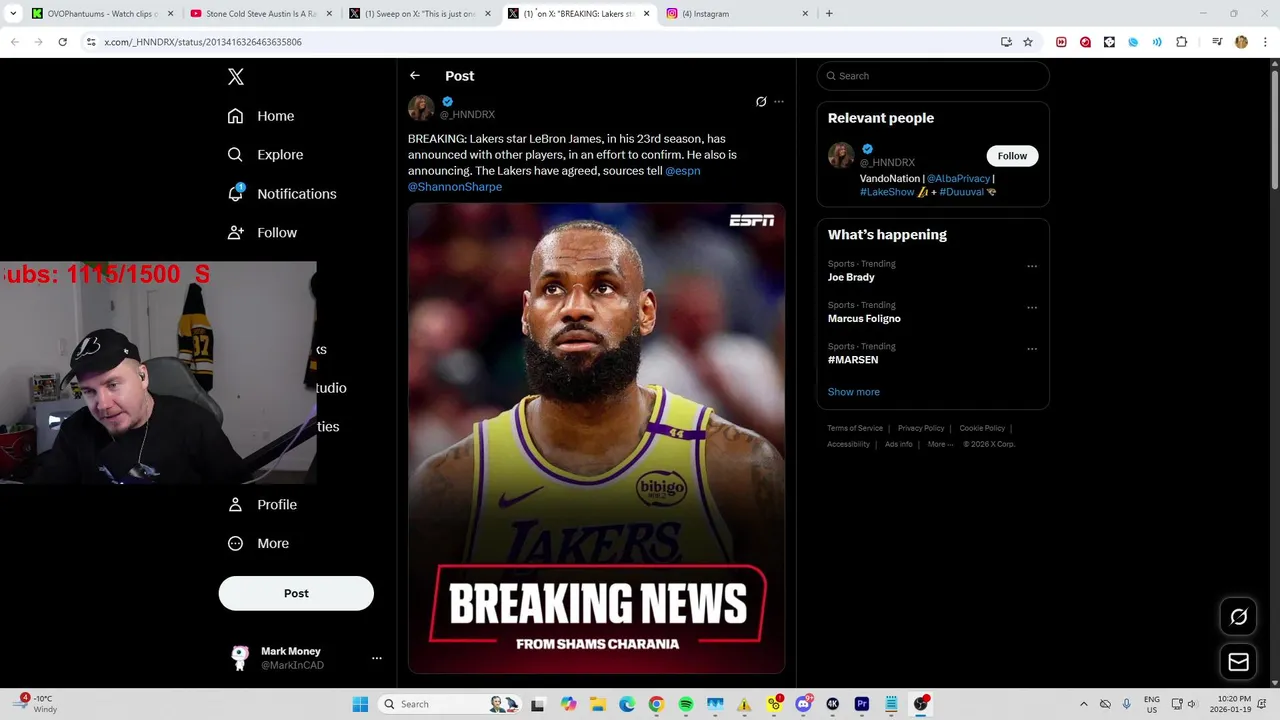
Task: Open the floating Grok button
Action: click(1238, 617)
